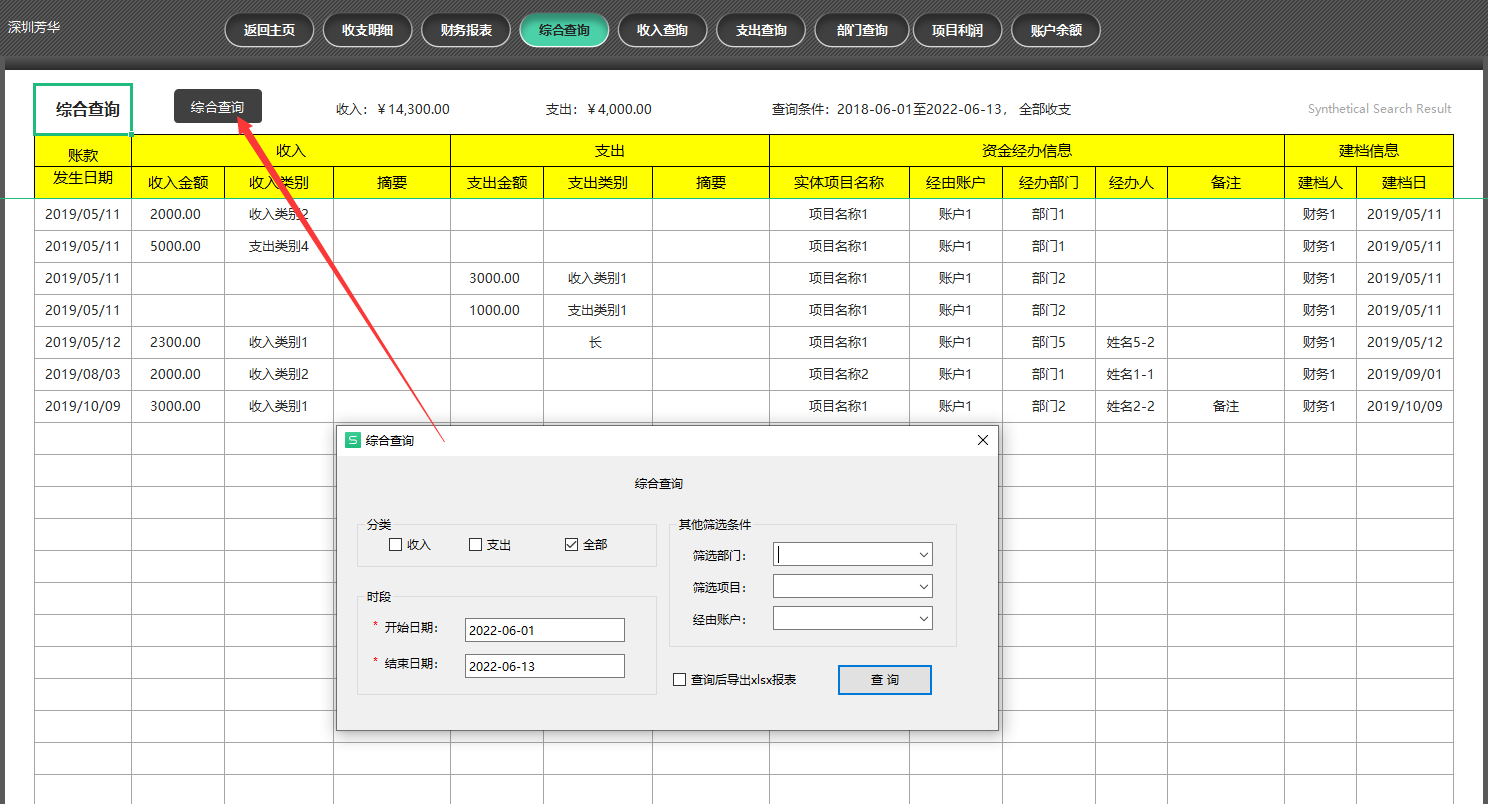Click the 支出类别1 cell

[x=598, y=310]
